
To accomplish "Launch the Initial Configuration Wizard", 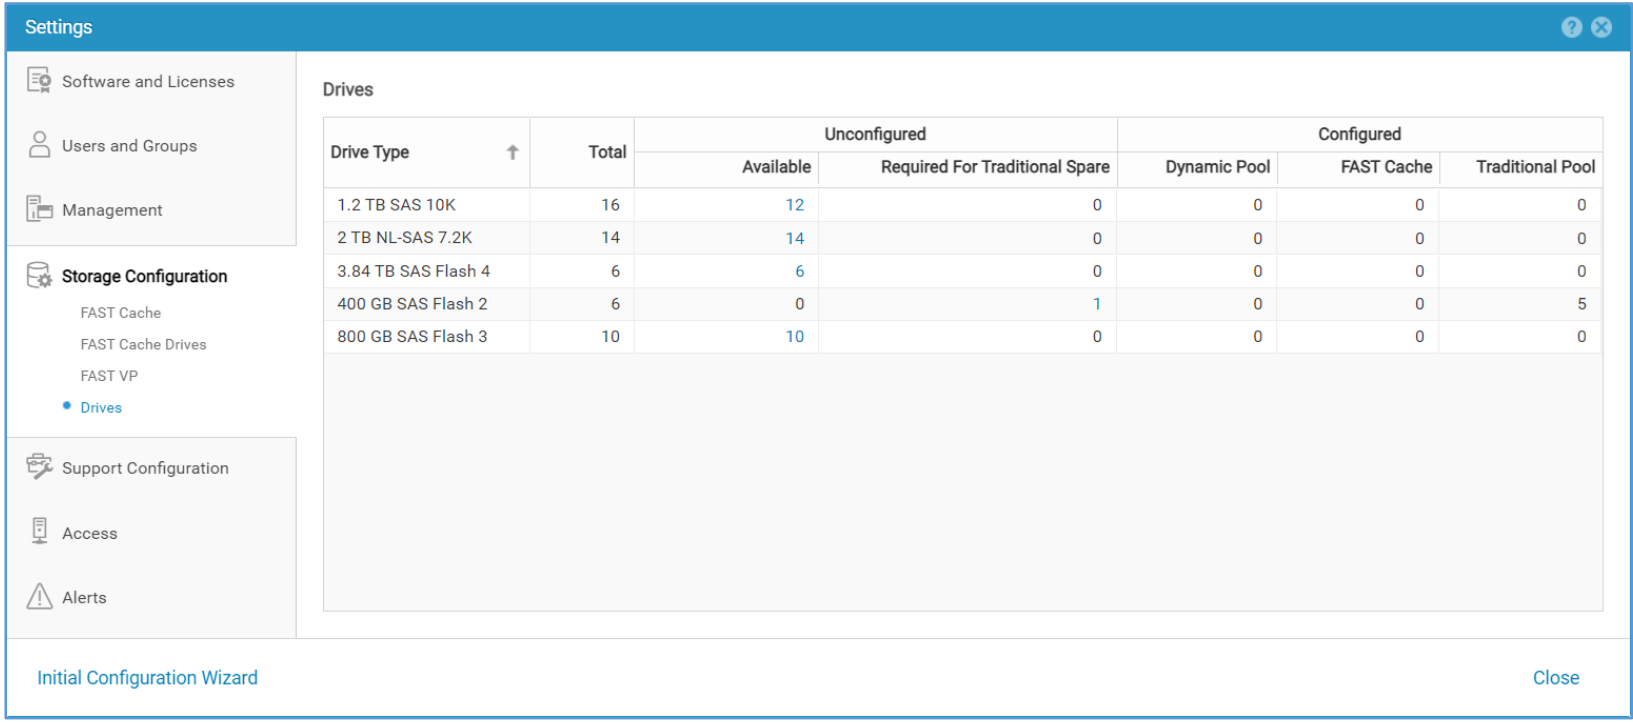I will coord(147,678).
